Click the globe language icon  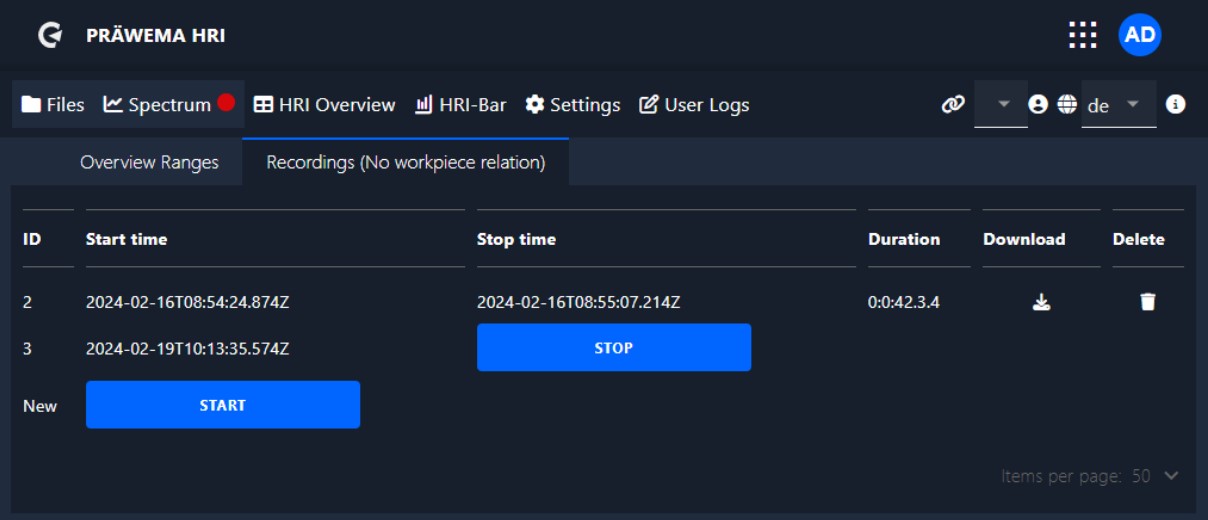click(1067, 104)
